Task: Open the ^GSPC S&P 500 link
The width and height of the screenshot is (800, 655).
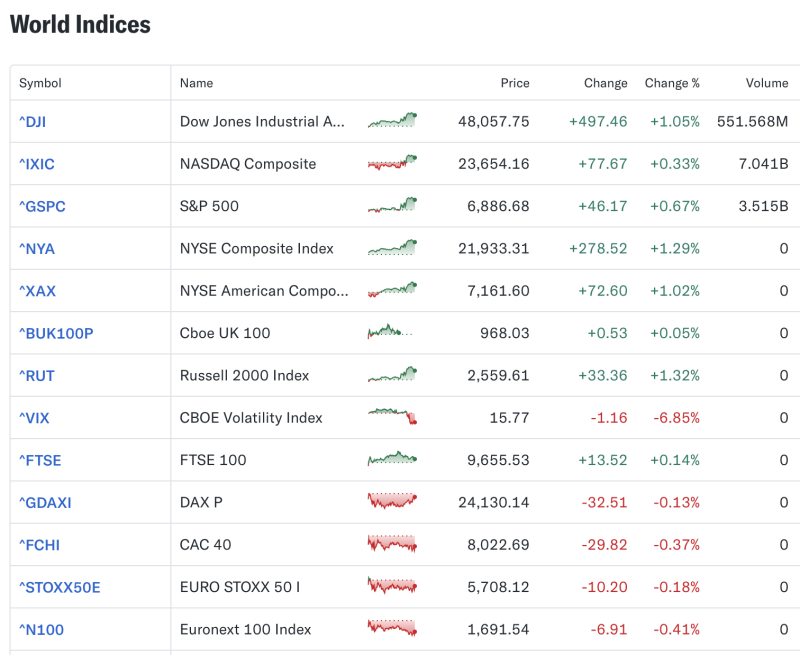Action: point(40,206)
